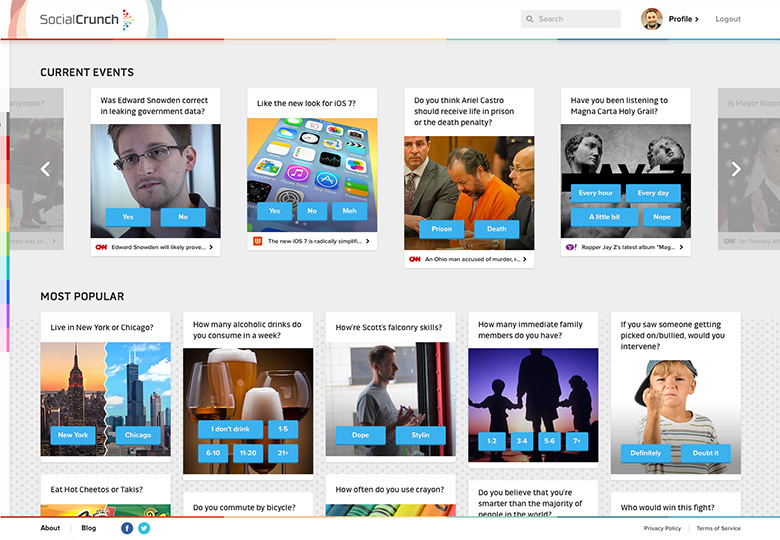Expand Edward Snowden article link arrow

[211, 247]
